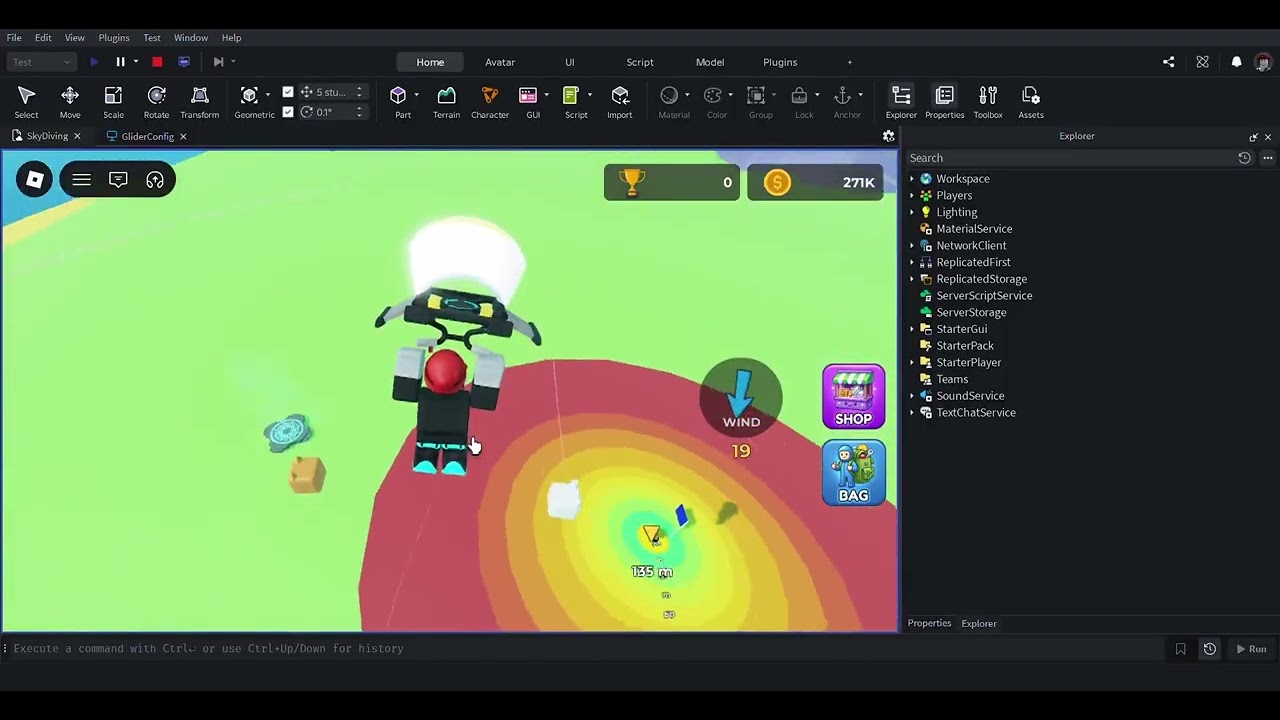Expand the StarterGui node
The height and width of the screenshot is (720, 1280).
[912, 329]
